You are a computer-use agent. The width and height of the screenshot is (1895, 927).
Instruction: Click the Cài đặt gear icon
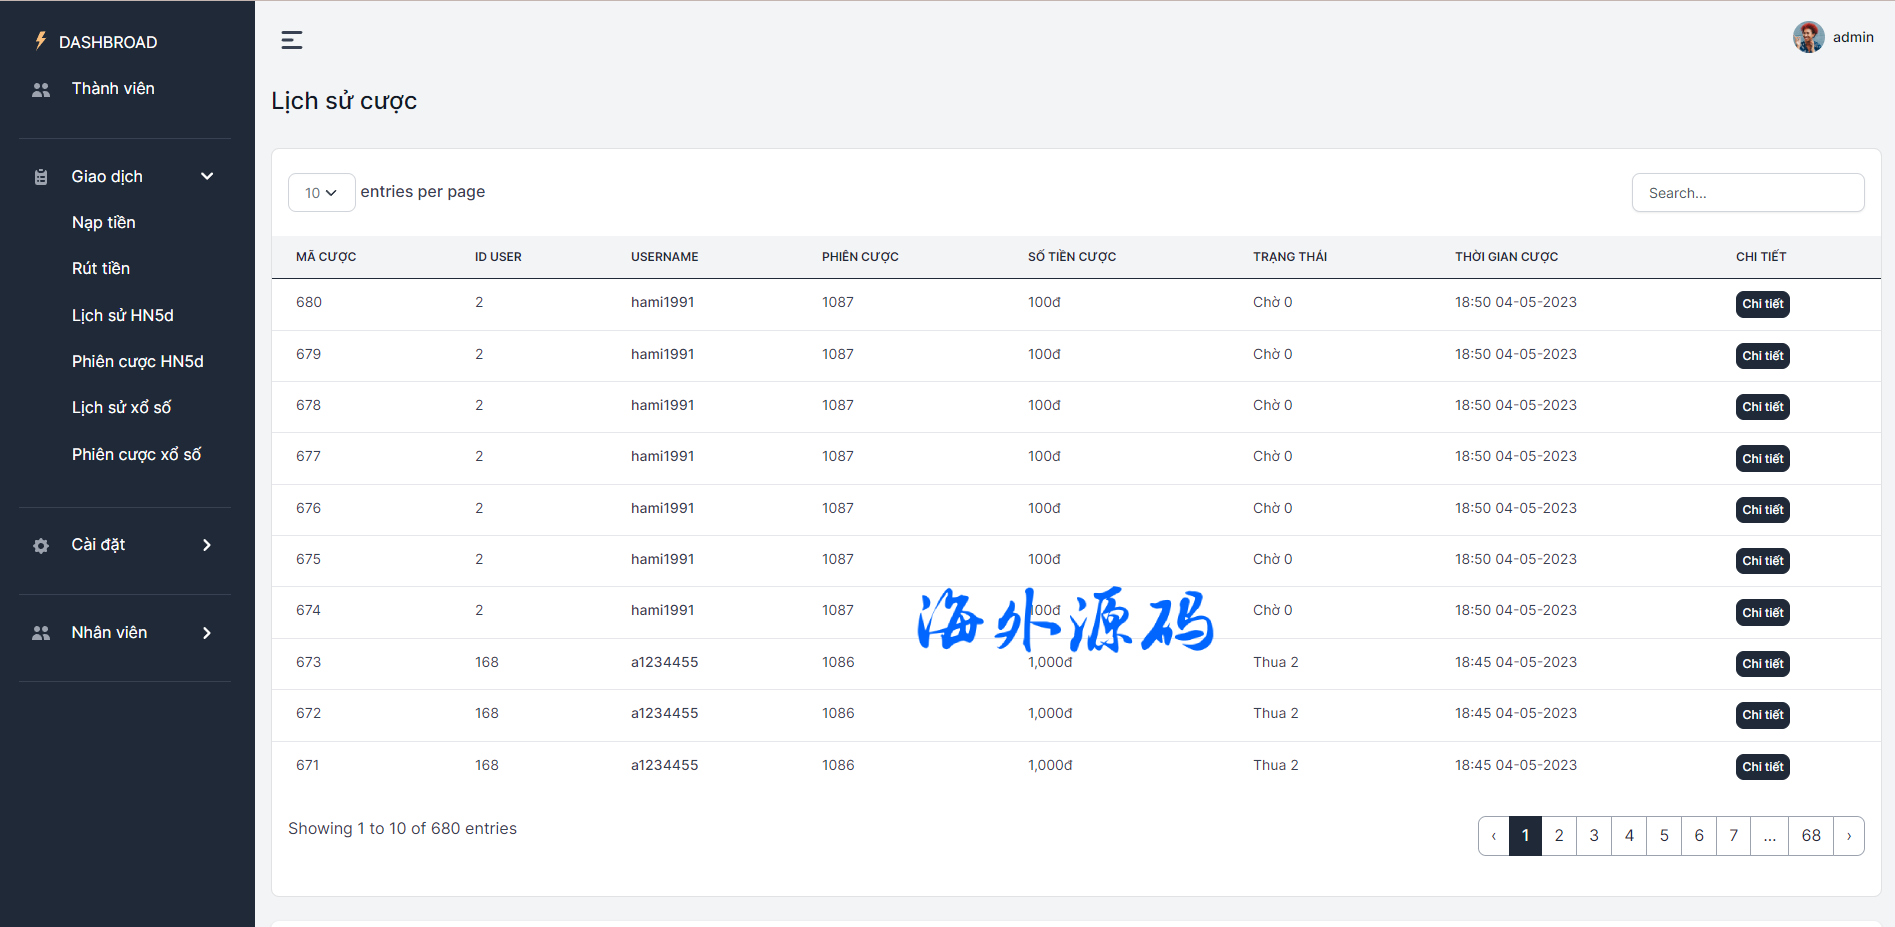41,546
